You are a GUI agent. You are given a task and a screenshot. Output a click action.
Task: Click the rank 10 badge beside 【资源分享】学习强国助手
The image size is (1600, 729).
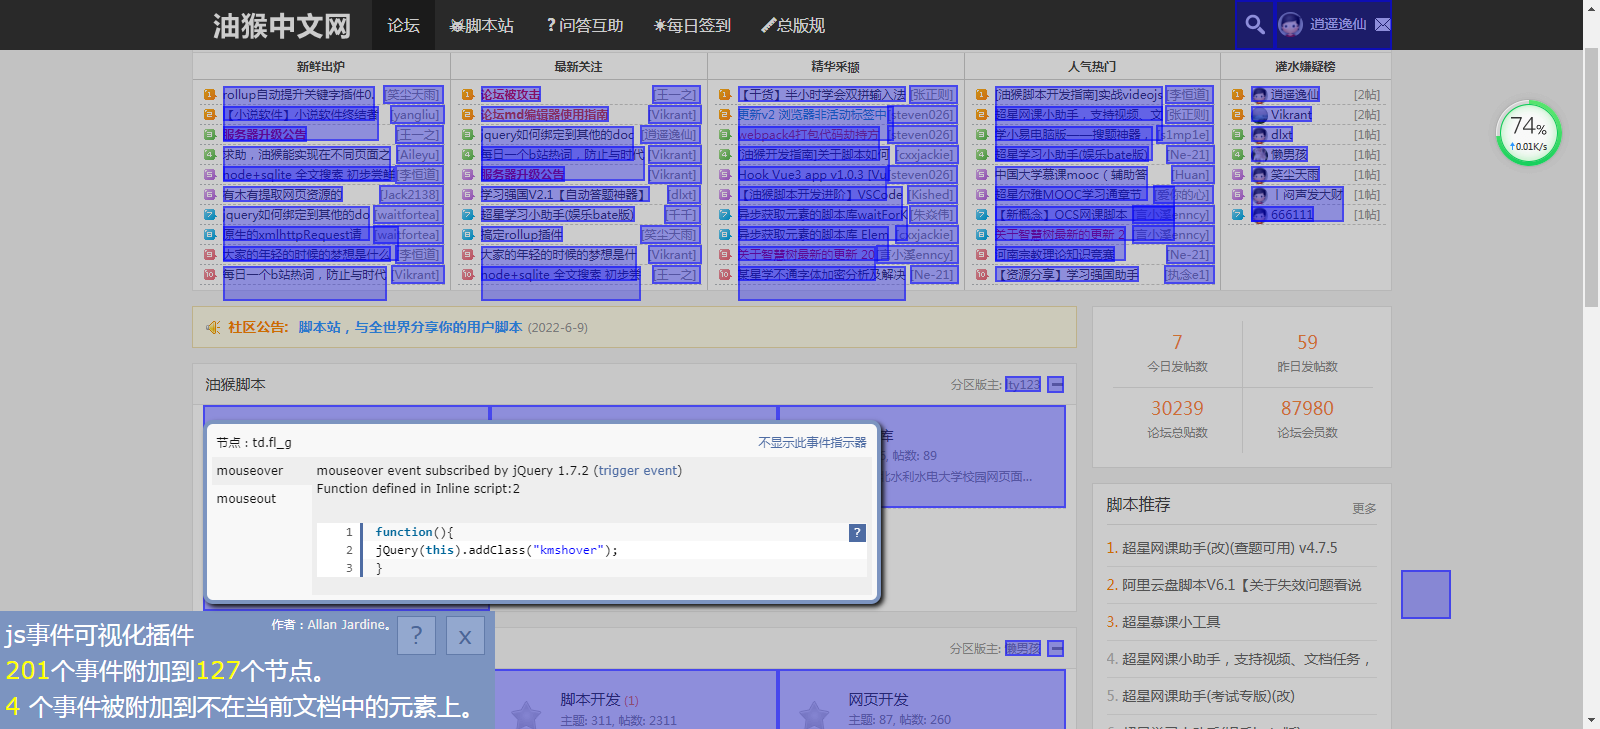pyautogui.click(x=982, y=274)
